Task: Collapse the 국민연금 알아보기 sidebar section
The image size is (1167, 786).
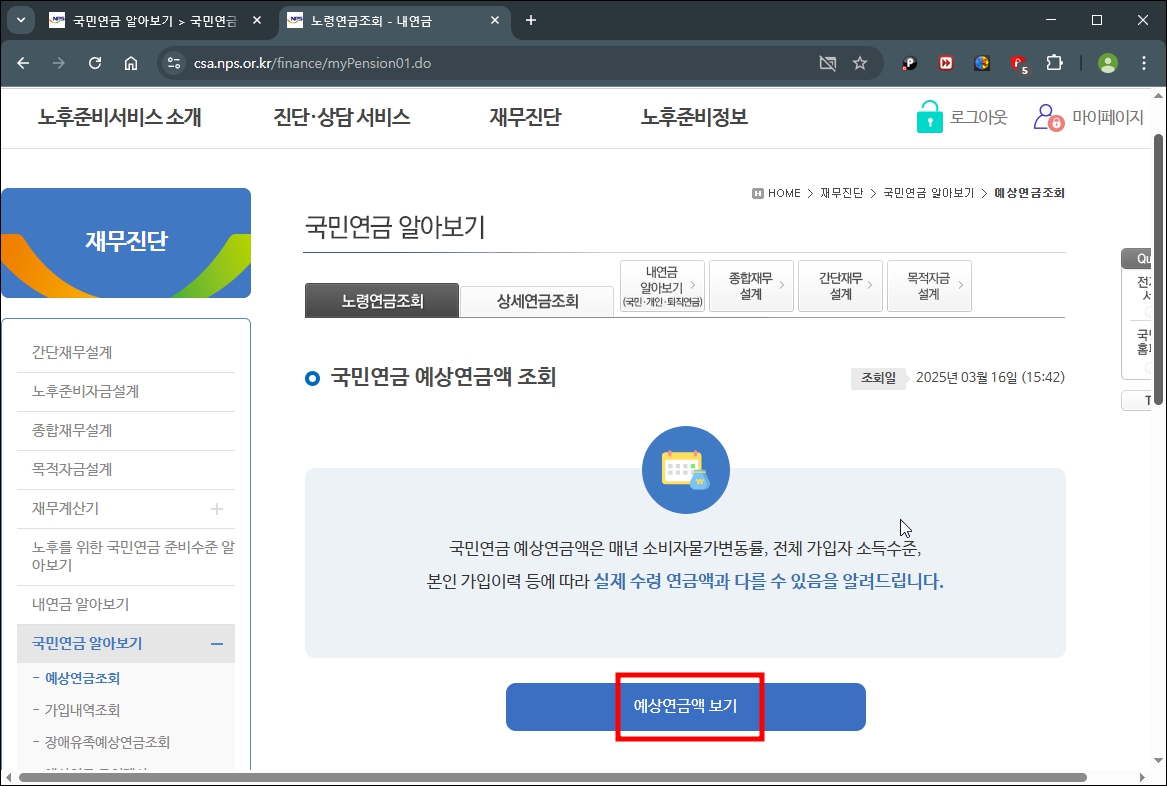Action: coord(219,644)
